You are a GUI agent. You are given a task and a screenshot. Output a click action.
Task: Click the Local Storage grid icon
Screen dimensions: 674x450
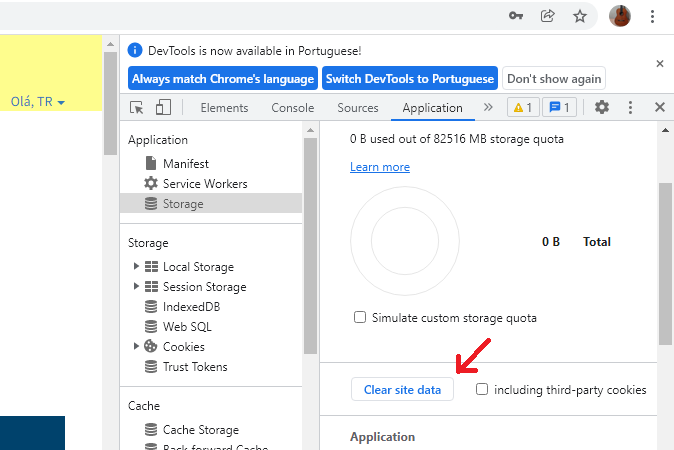151,266
